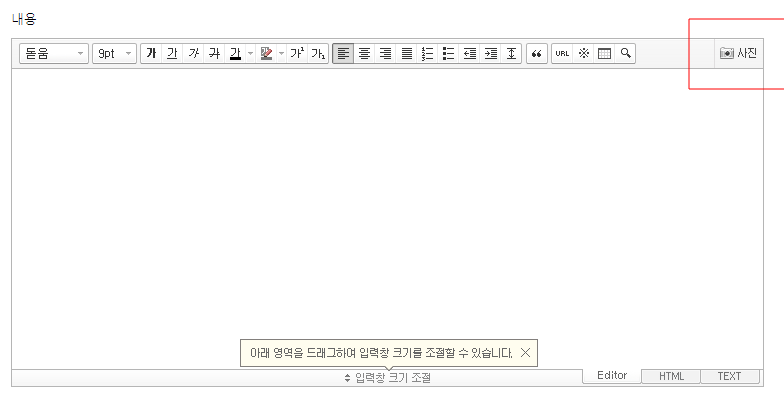Align text to the left
This screenshot has height=399, width=784.
[343, 54]
